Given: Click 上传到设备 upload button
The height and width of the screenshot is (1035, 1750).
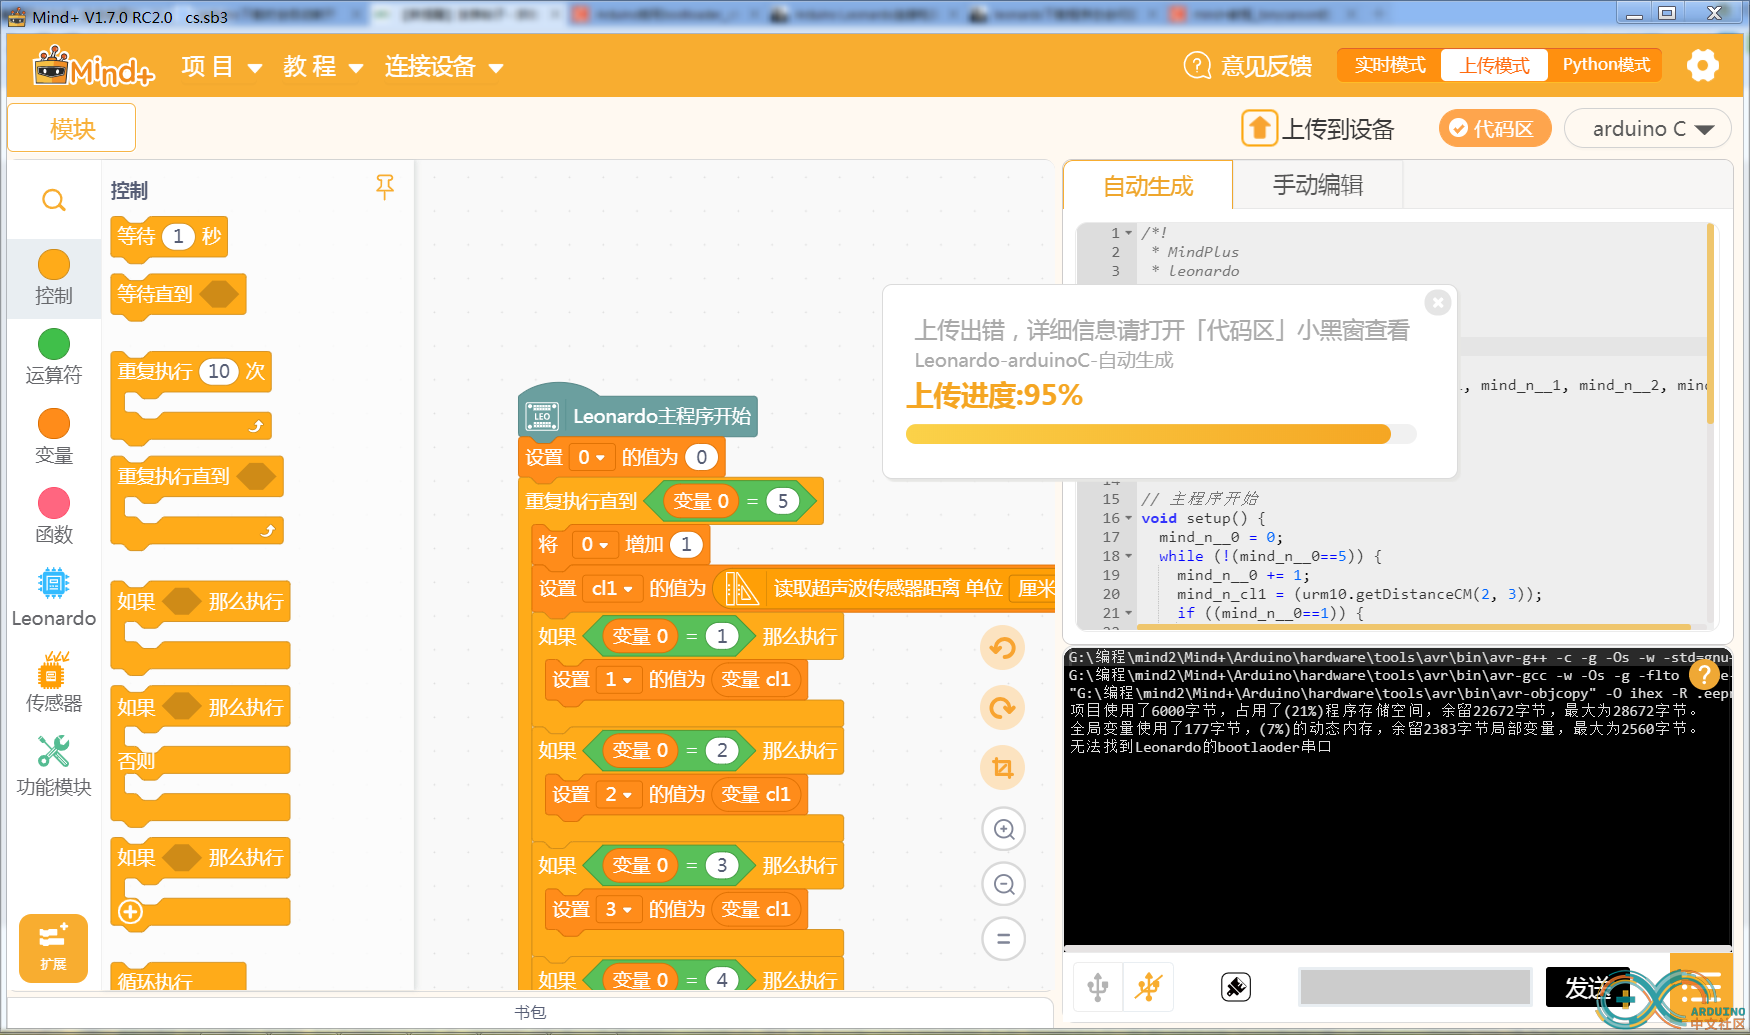Looking at the screenshot, I should click(x=1318, y=129).
